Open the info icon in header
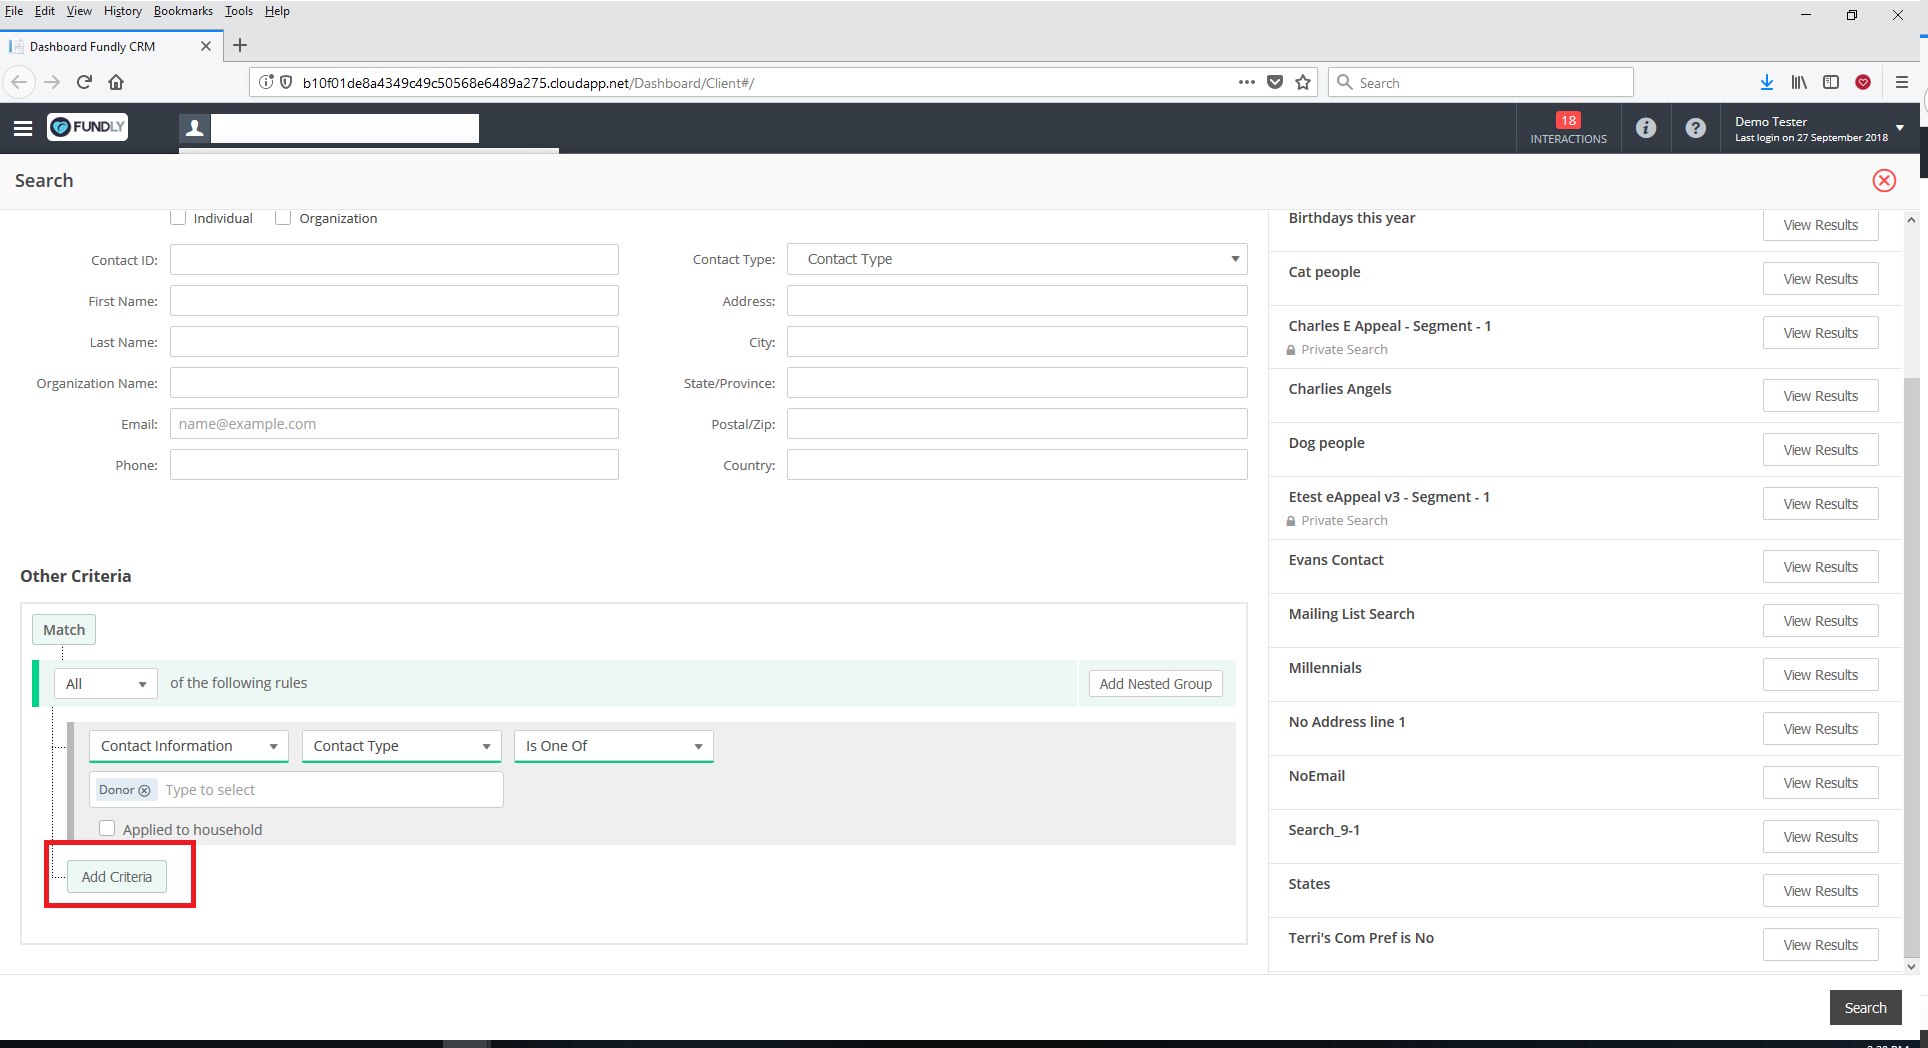1928x1048 pixels. (x=1645, y=128)
